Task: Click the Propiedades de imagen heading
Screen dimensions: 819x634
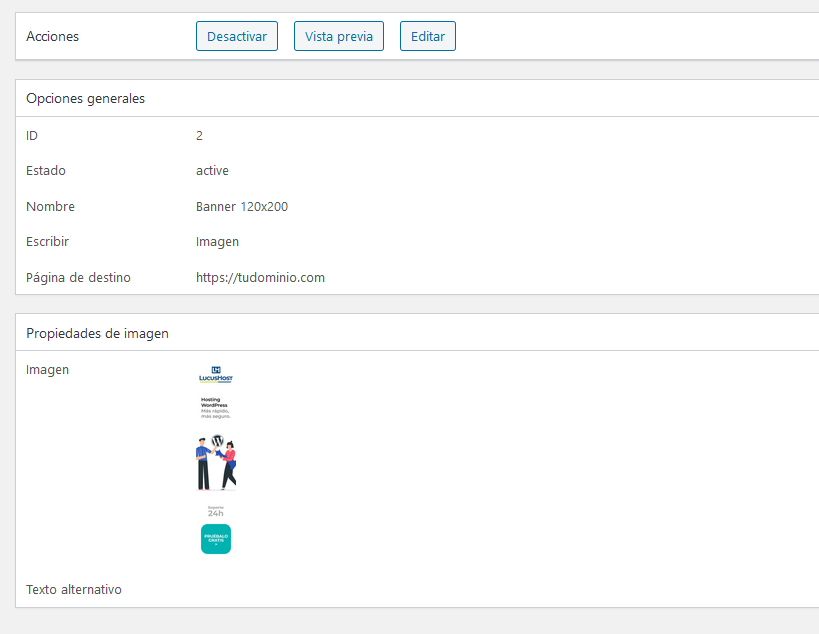Action: pyautogui.click(x=97, y=333)
